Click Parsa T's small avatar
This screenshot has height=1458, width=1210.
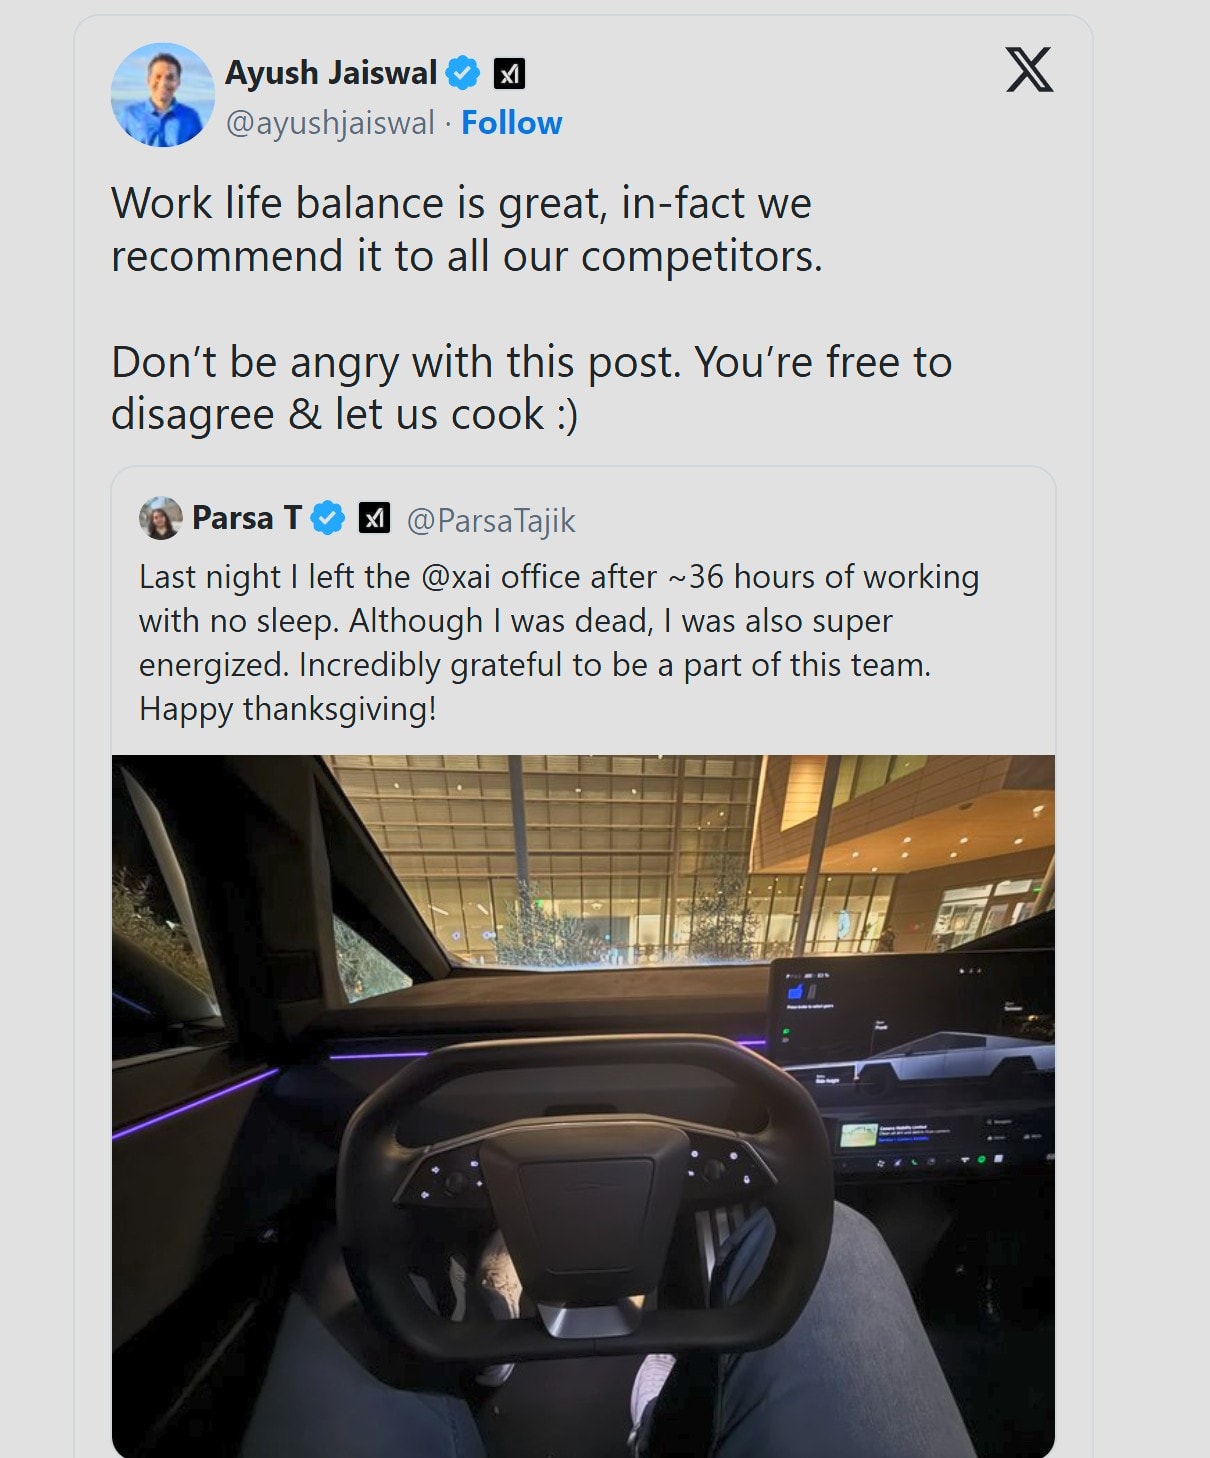[160, 518]
